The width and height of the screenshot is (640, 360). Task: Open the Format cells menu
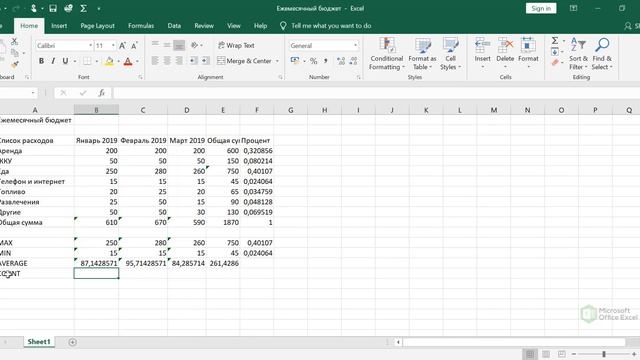point(528,53)
